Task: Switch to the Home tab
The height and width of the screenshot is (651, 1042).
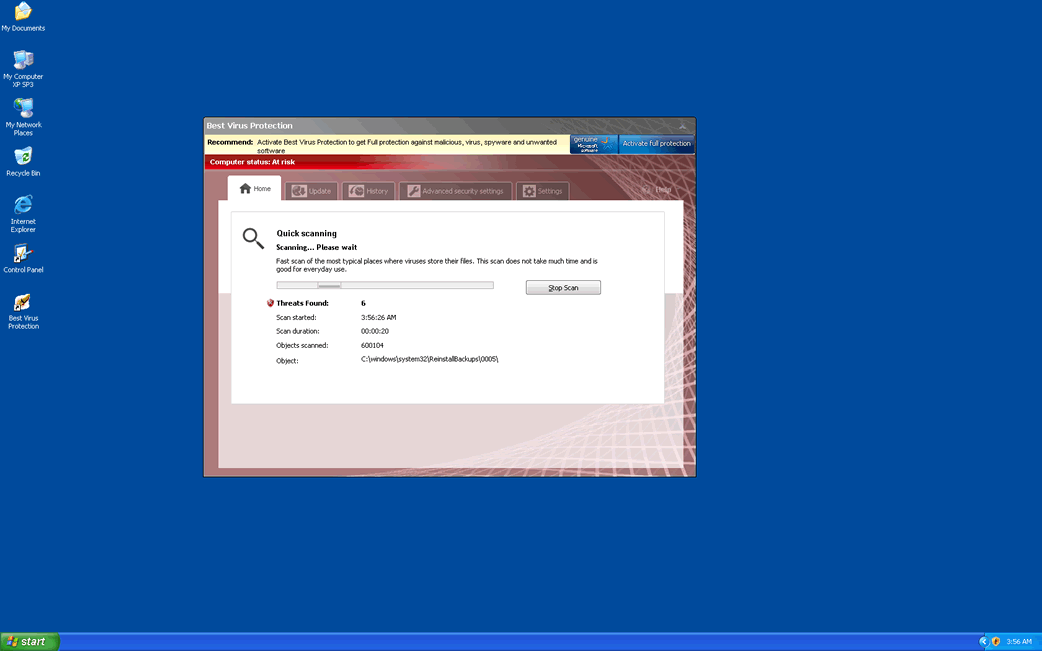Action: 255,189
